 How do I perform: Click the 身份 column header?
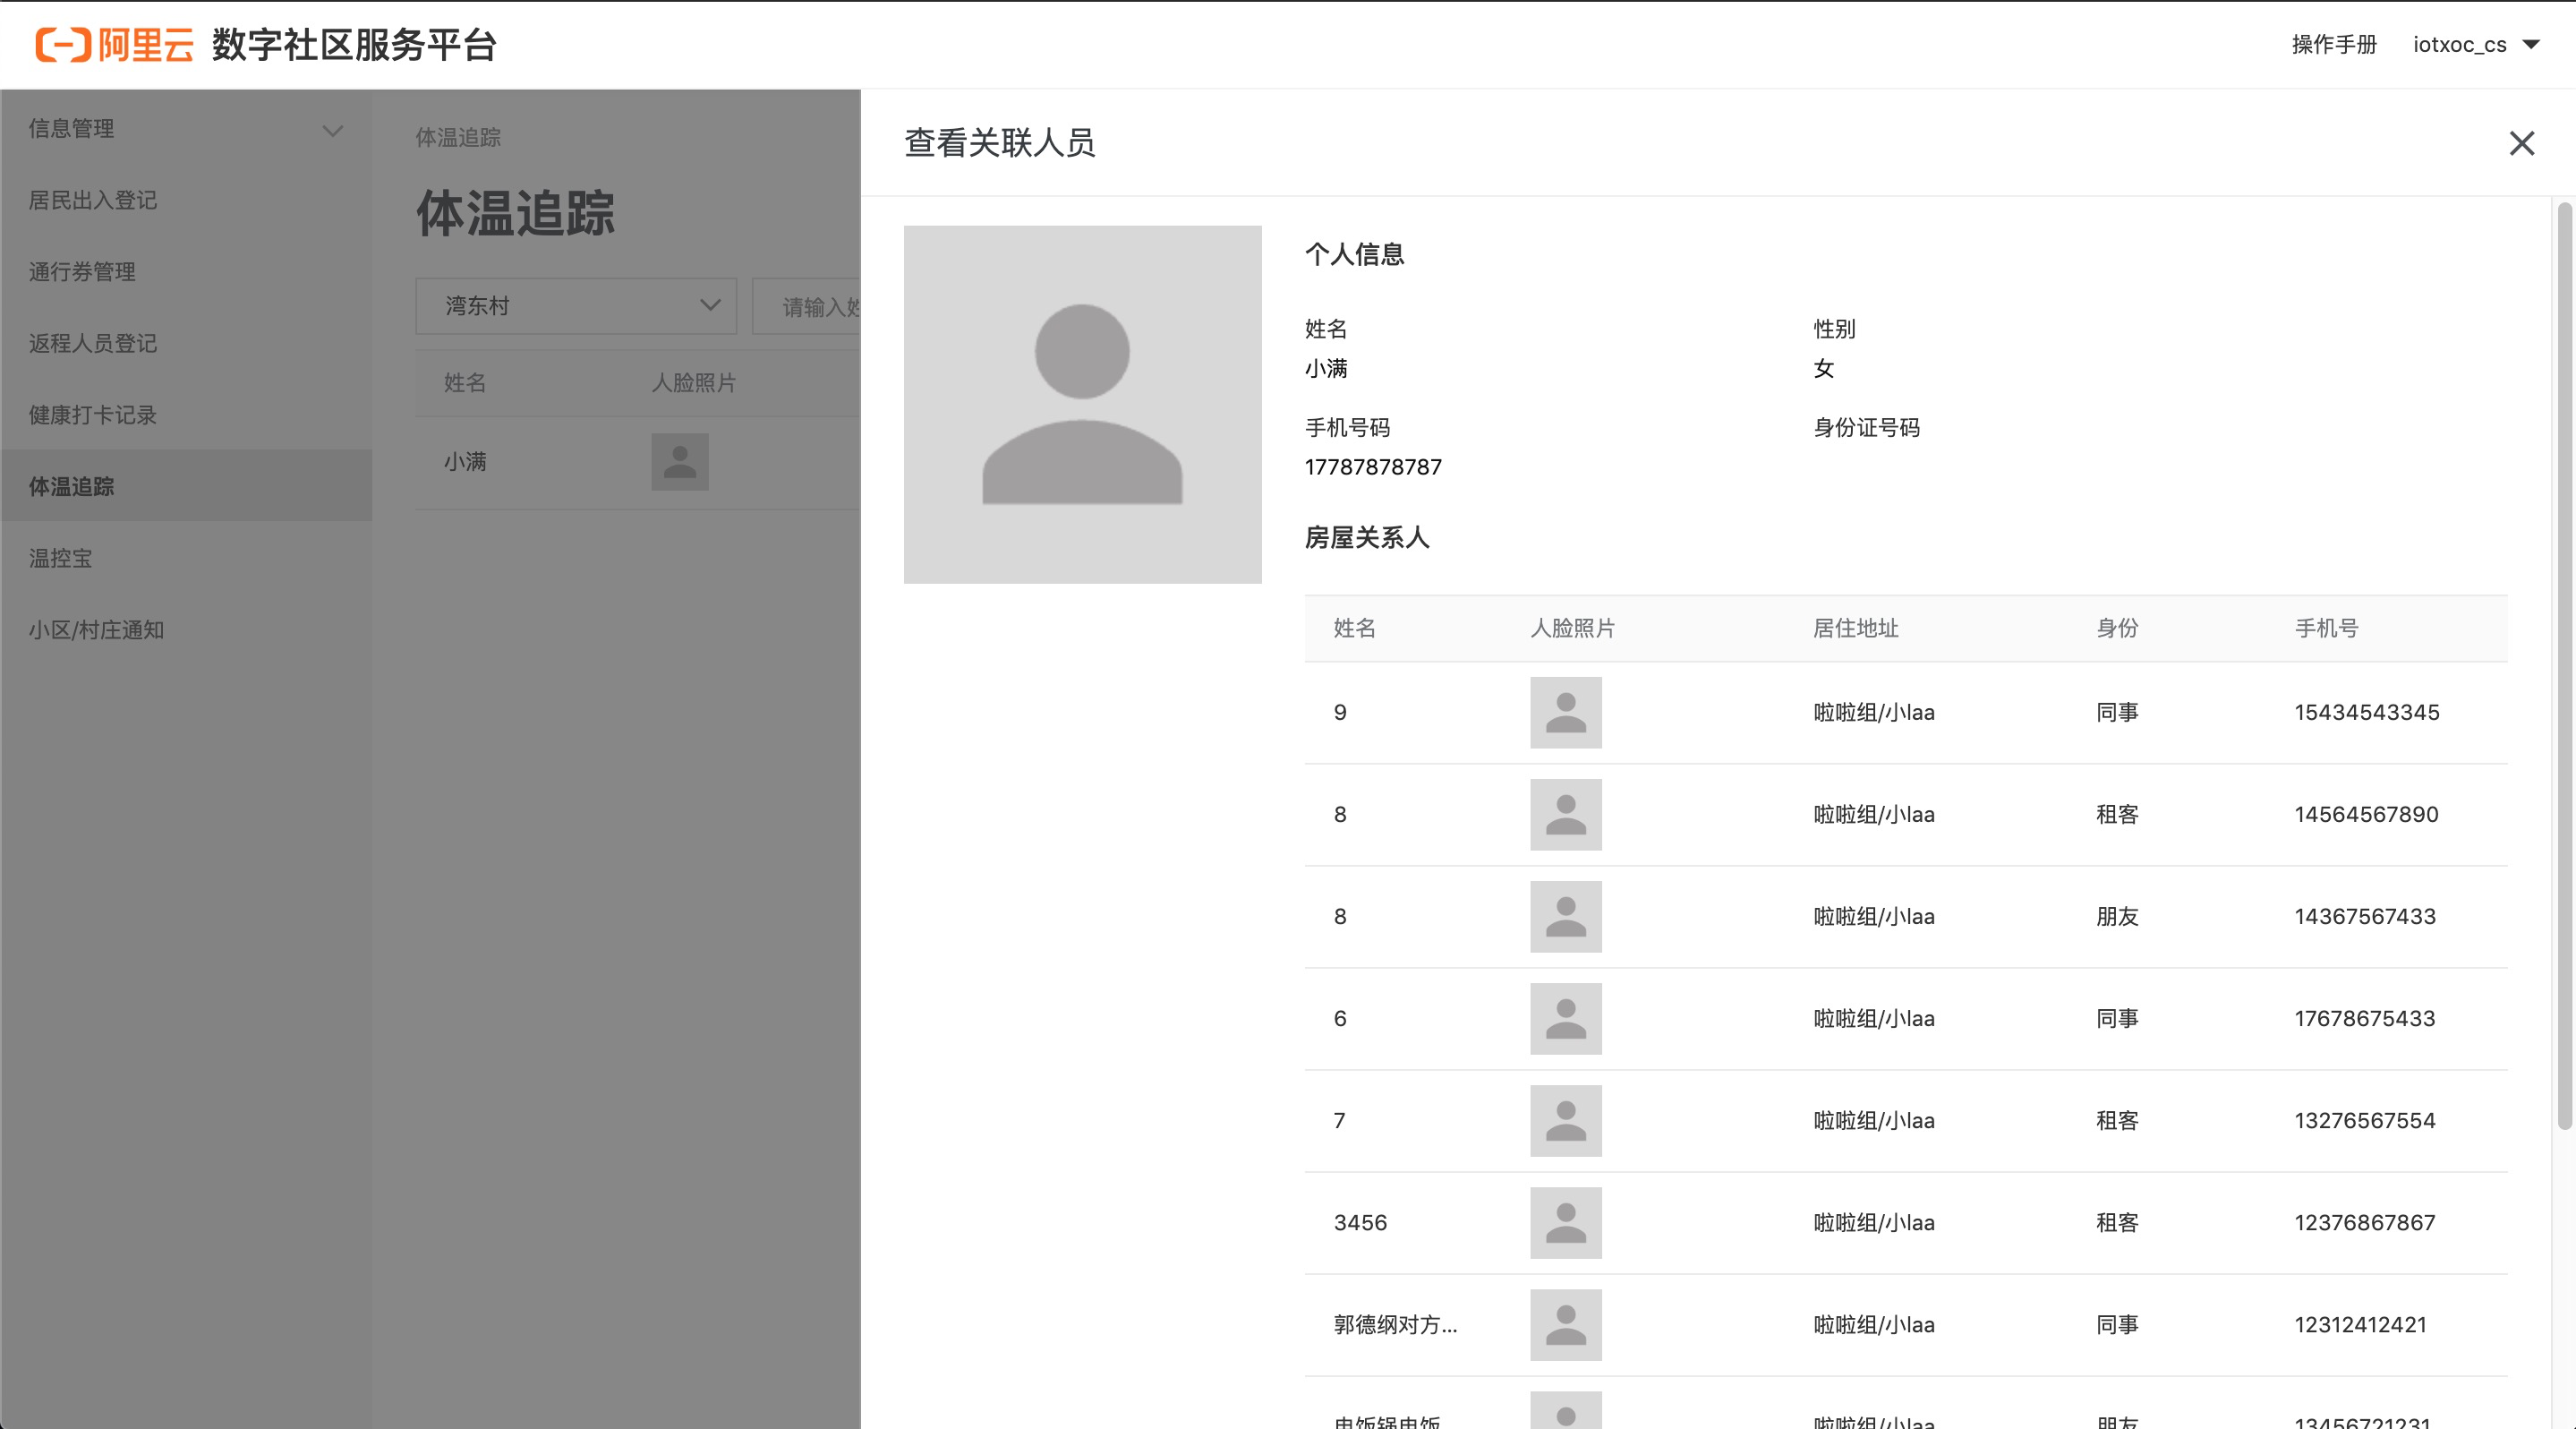coord(2117,629)
